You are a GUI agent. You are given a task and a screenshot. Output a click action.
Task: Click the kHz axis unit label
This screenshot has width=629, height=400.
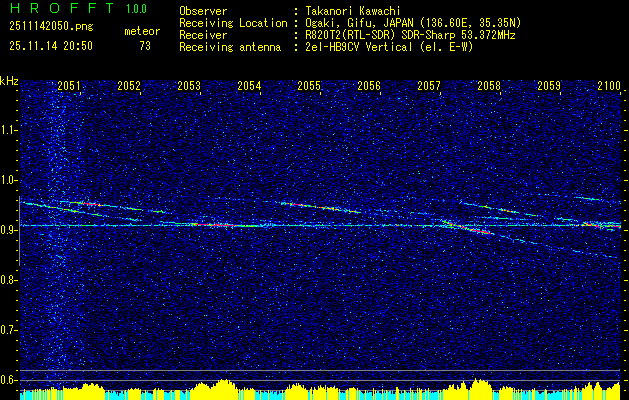9,81
